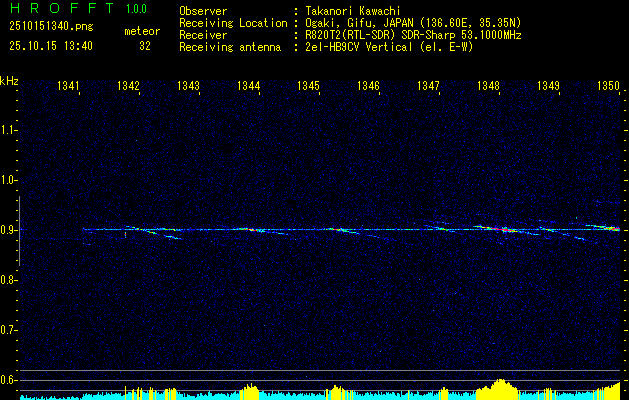Click the meteor echo near 1344
629x400 pixels.
(x=253, y=230)
